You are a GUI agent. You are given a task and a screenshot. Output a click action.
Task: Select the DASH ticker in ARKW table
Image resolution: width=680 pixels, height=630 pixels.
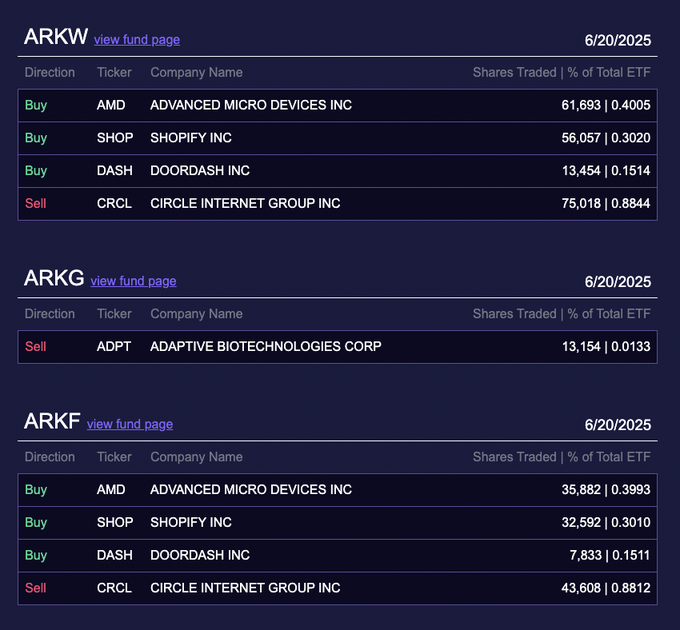click(x=114, y=171)
